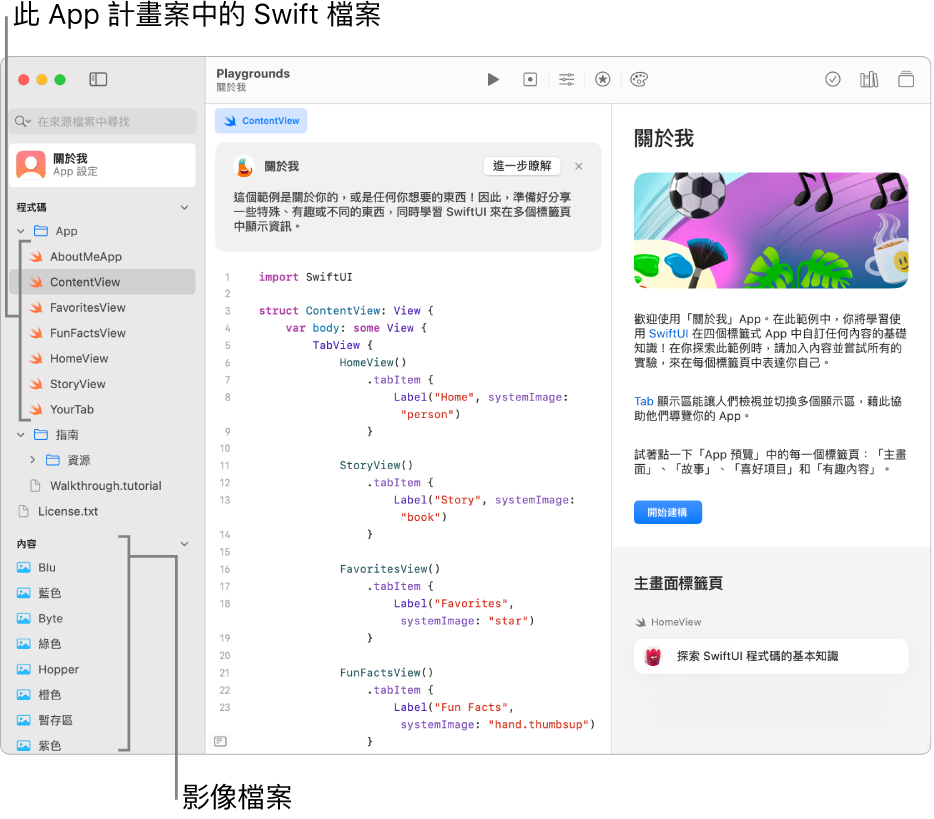The width and height of the screenshot is (934, 819).
Task: Click the "FunFactsView()" code line
Action: click(x=386, y=673)
